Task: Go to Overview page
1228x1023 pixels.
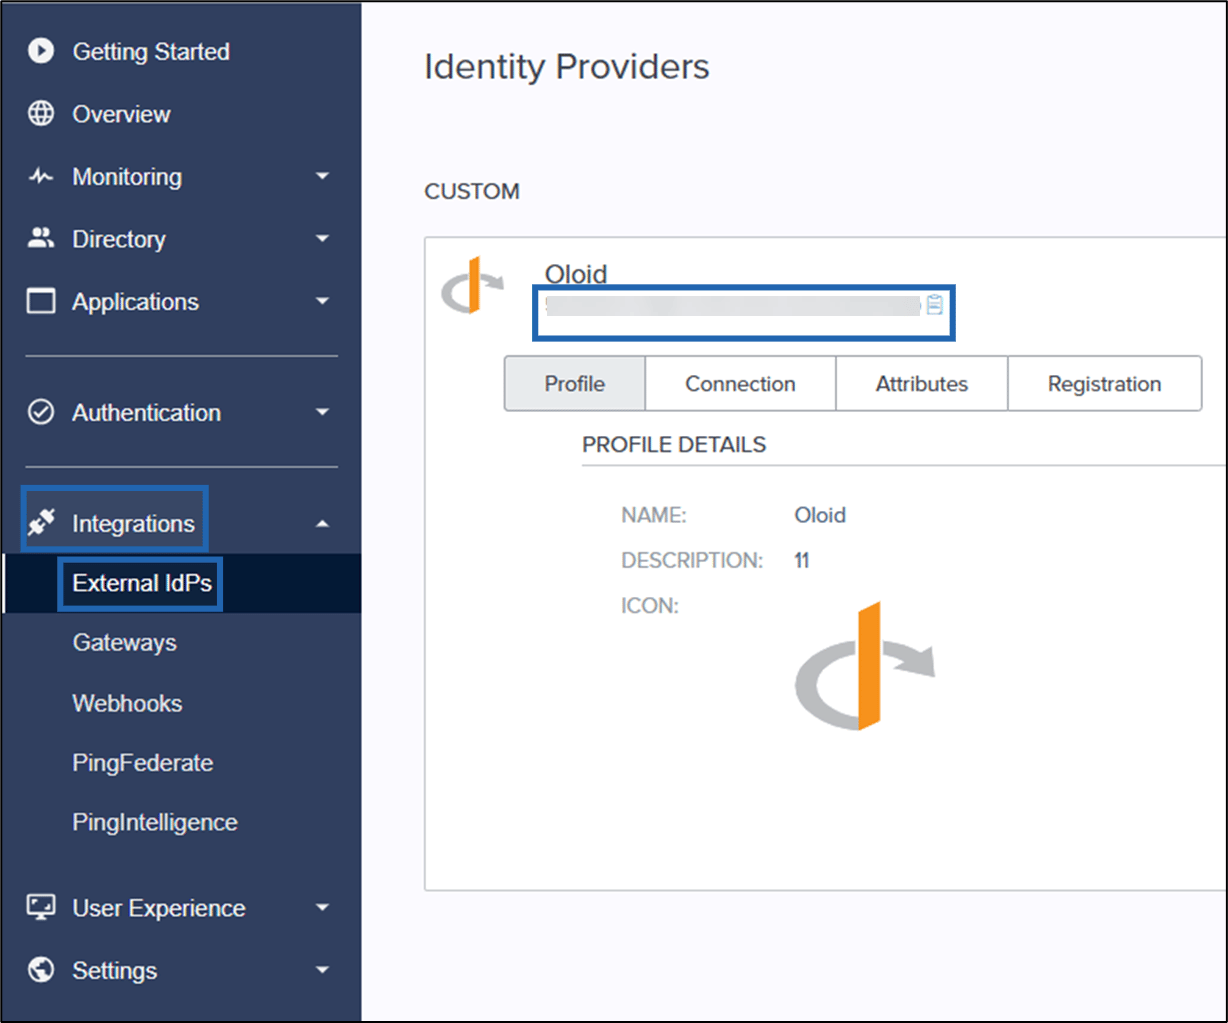Action: [x=121, y=114]
